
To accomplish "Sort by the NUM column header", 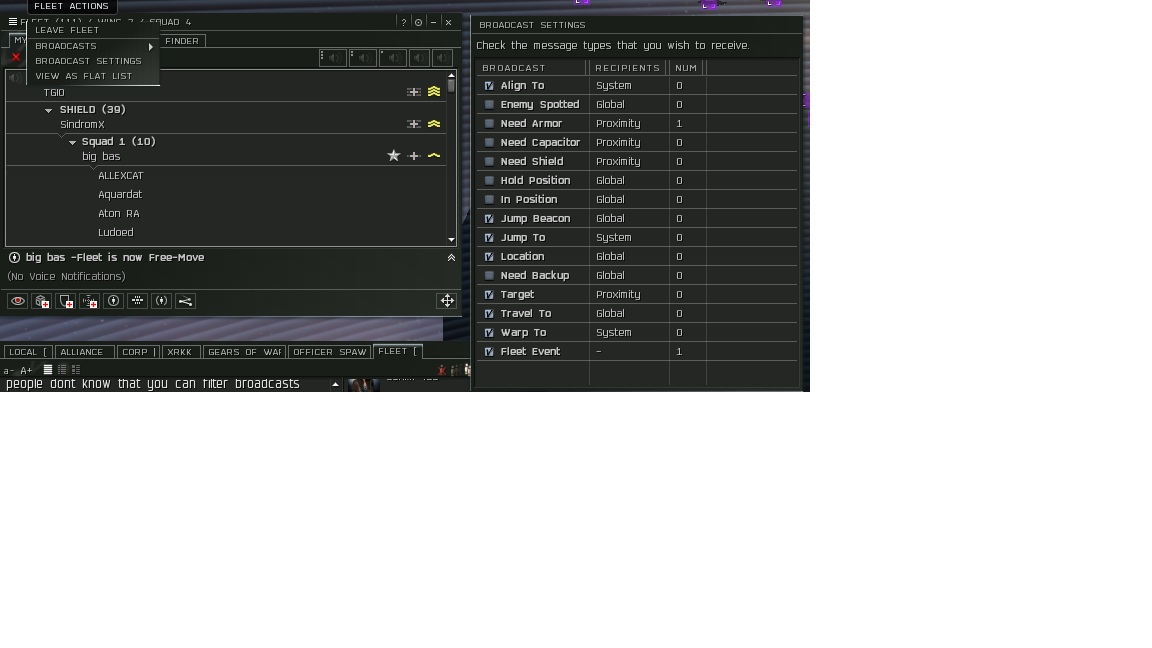I will (x=686, y=68).
